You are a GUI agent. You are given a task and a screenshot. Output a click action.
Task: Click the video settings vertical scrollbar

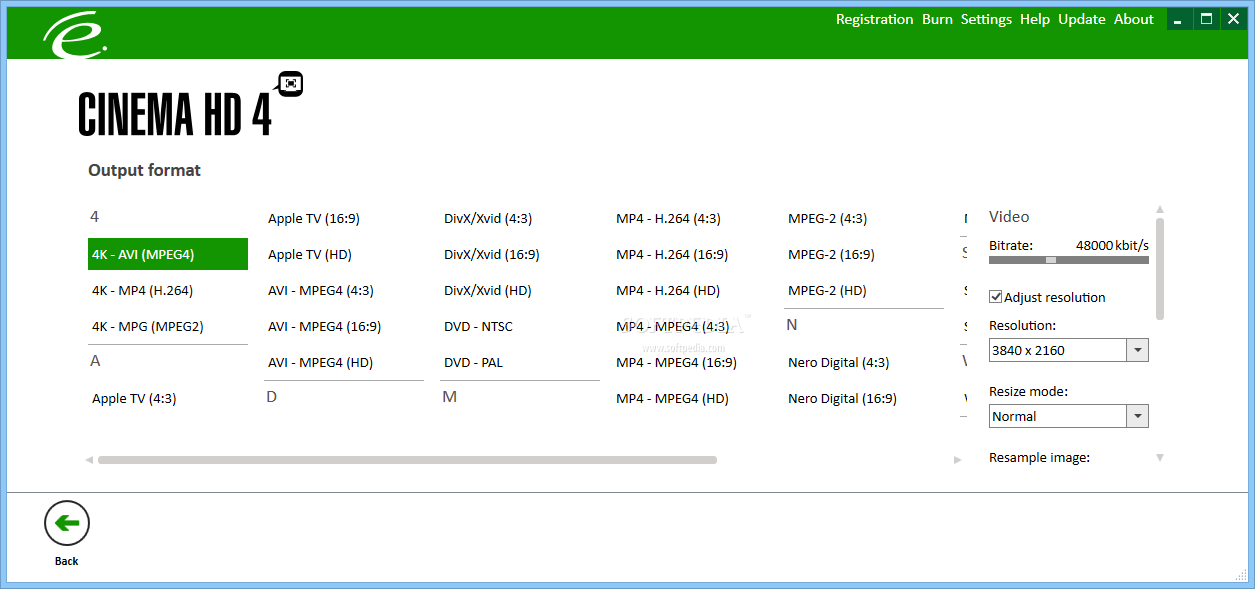coord(1160,269)
